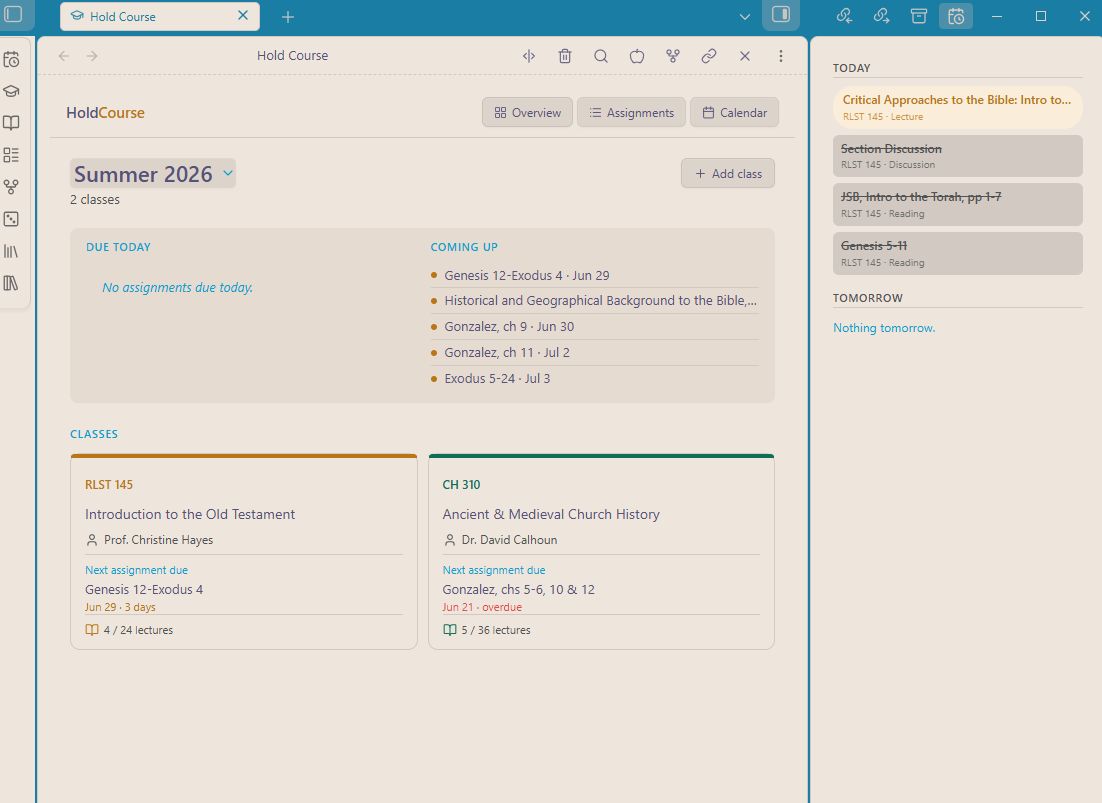Open Gonzalez, ch 11 Jul 2 item

[594, 353]
